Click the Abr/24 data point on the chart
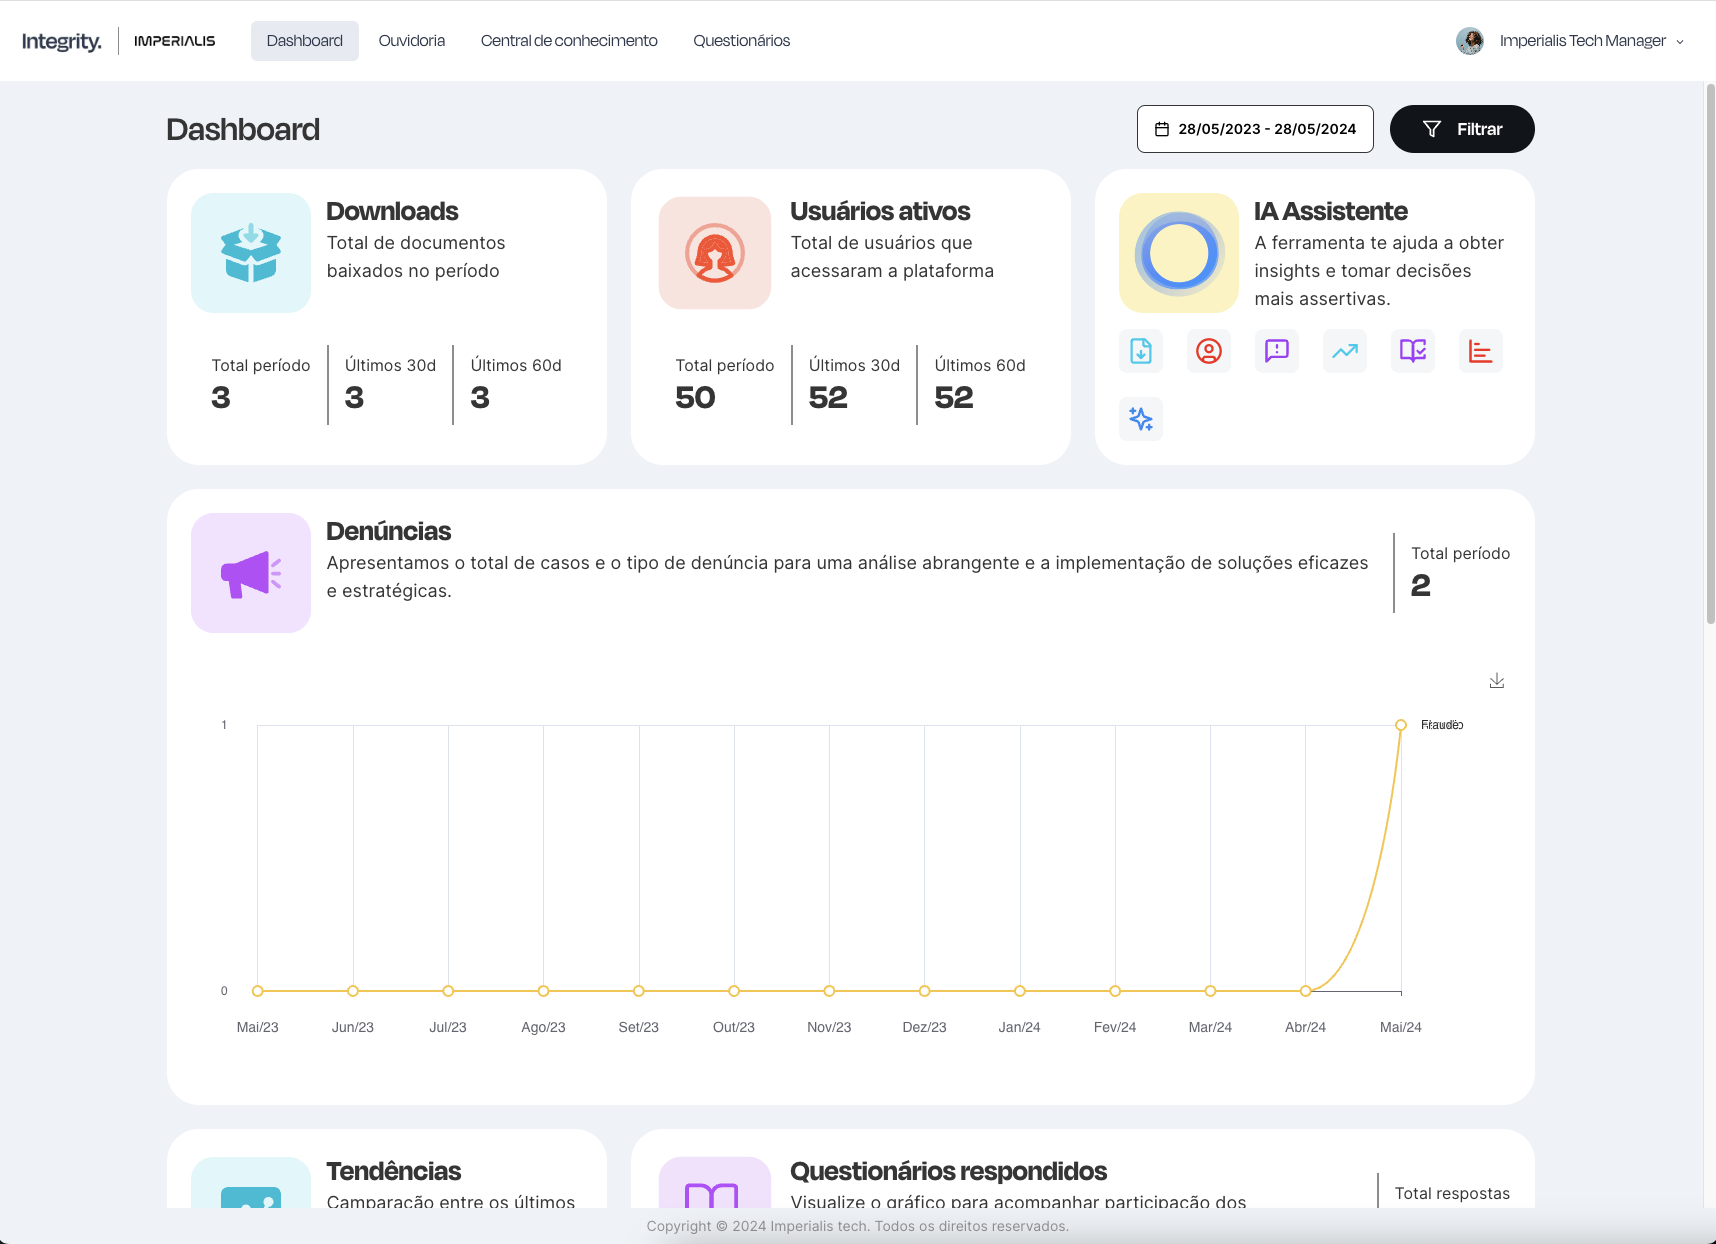1716x1244 pixels. click(1306, 991)
